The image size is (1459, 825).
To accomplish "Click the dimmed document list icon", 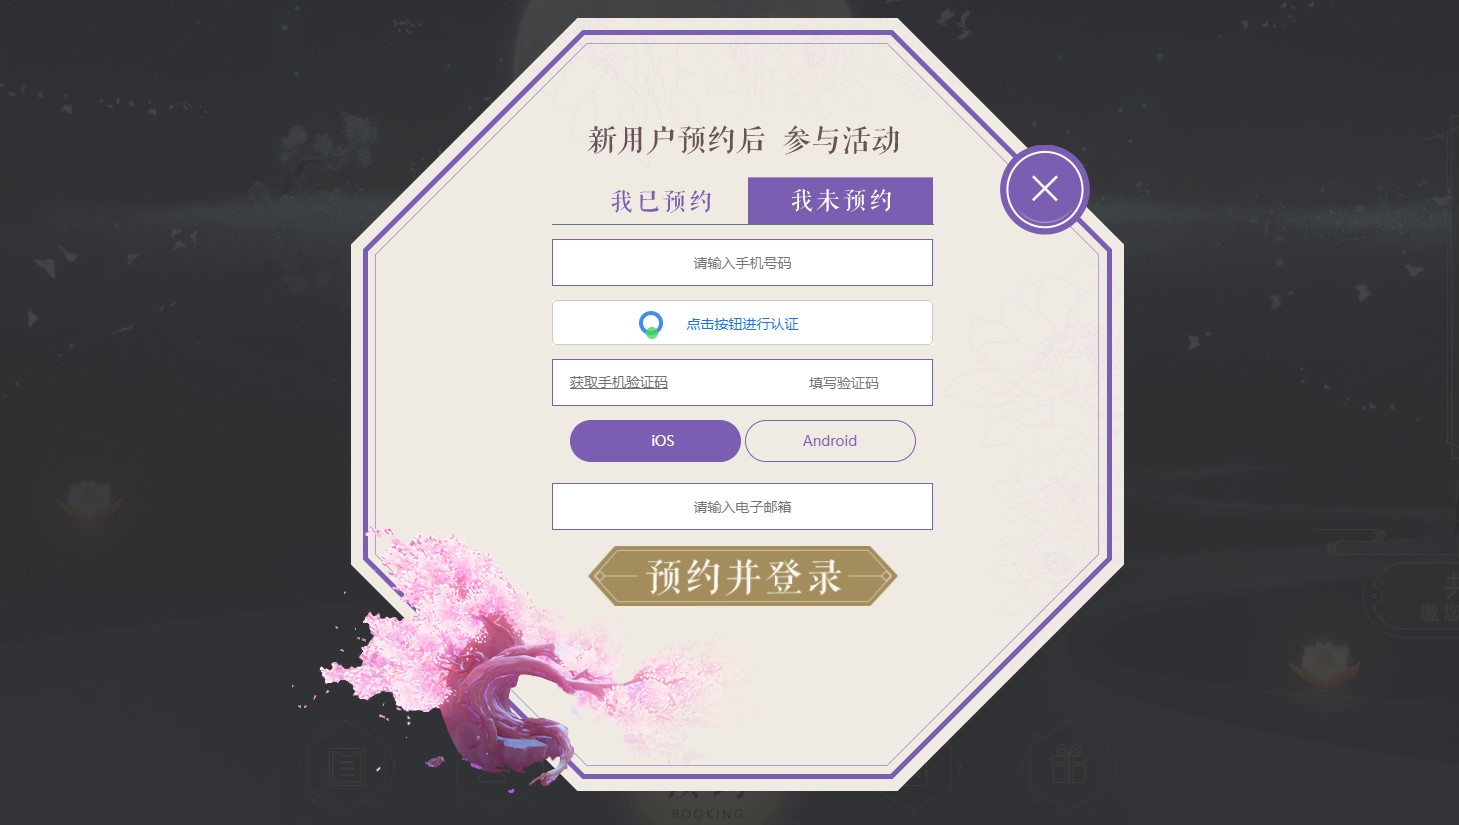I will pyautogui.click(x=346, y=767).
